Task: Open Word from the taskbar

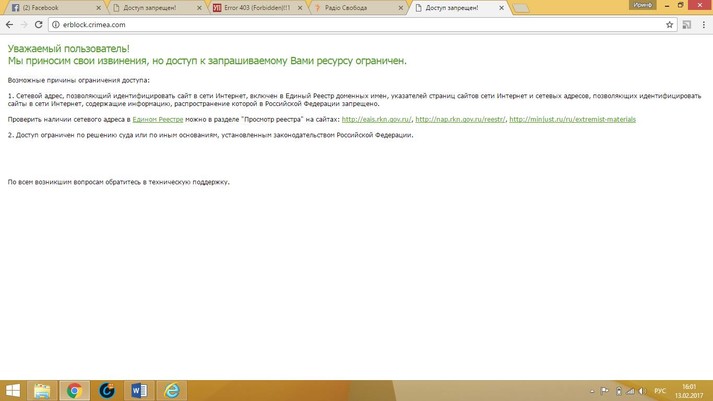Action: (139, 390)
